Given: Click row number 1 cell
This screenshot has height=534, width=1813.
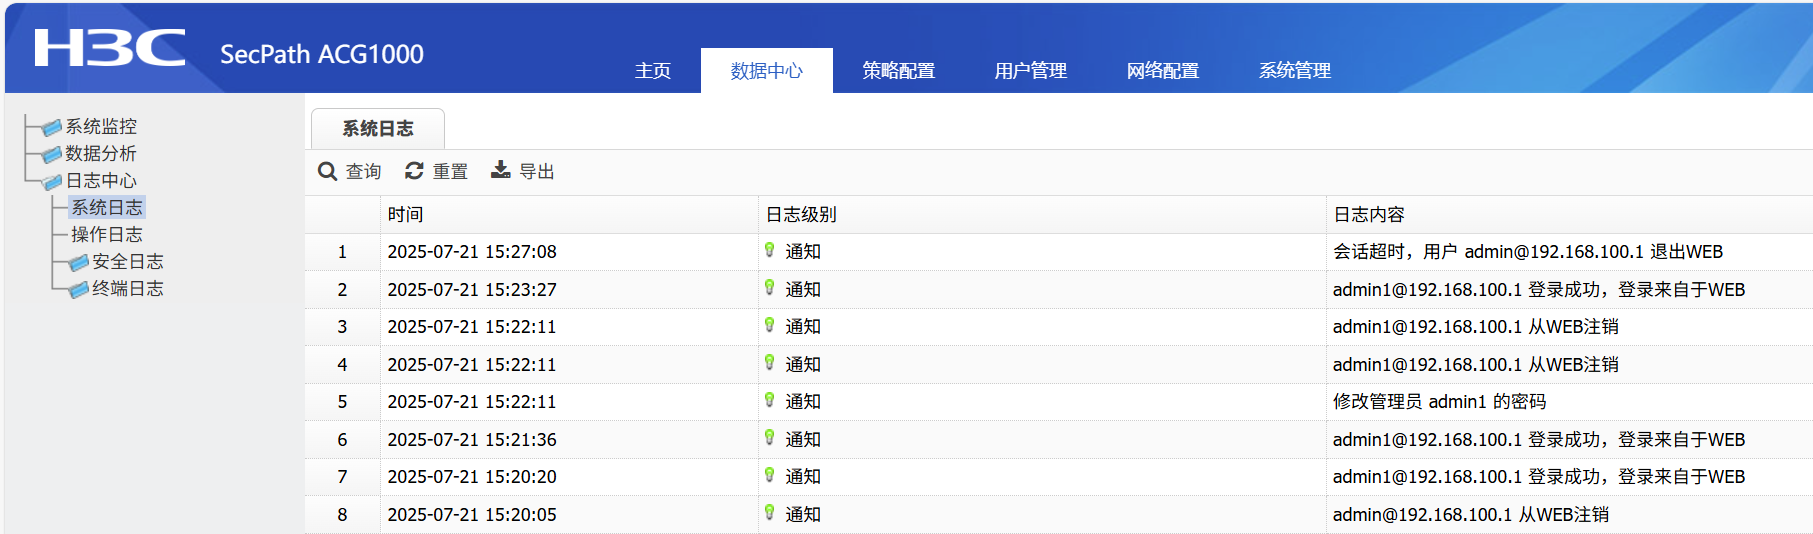Looking at the screenshot, I should point(342,252).
